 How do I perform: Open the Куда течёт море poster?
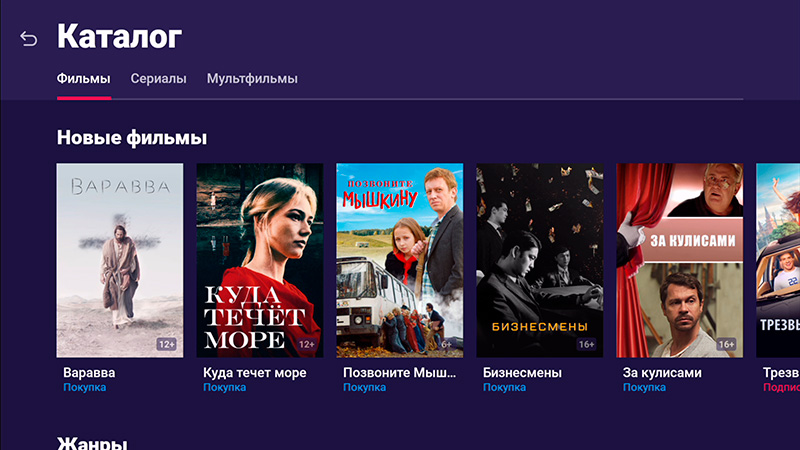pyautogui.click(x=260, y=260)
